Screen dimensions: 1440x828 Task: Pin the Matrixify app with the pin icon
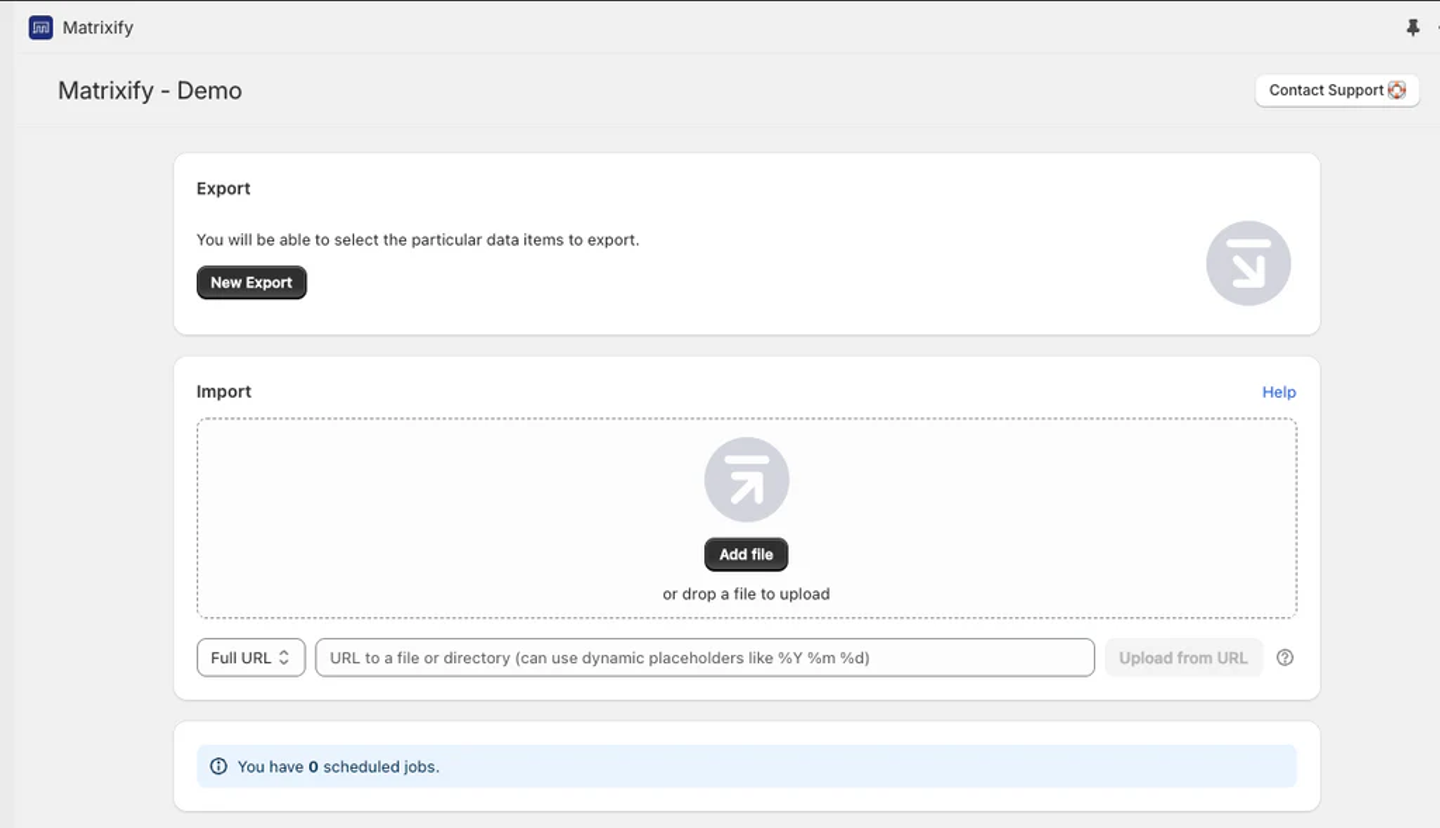tap(1412, 28)
